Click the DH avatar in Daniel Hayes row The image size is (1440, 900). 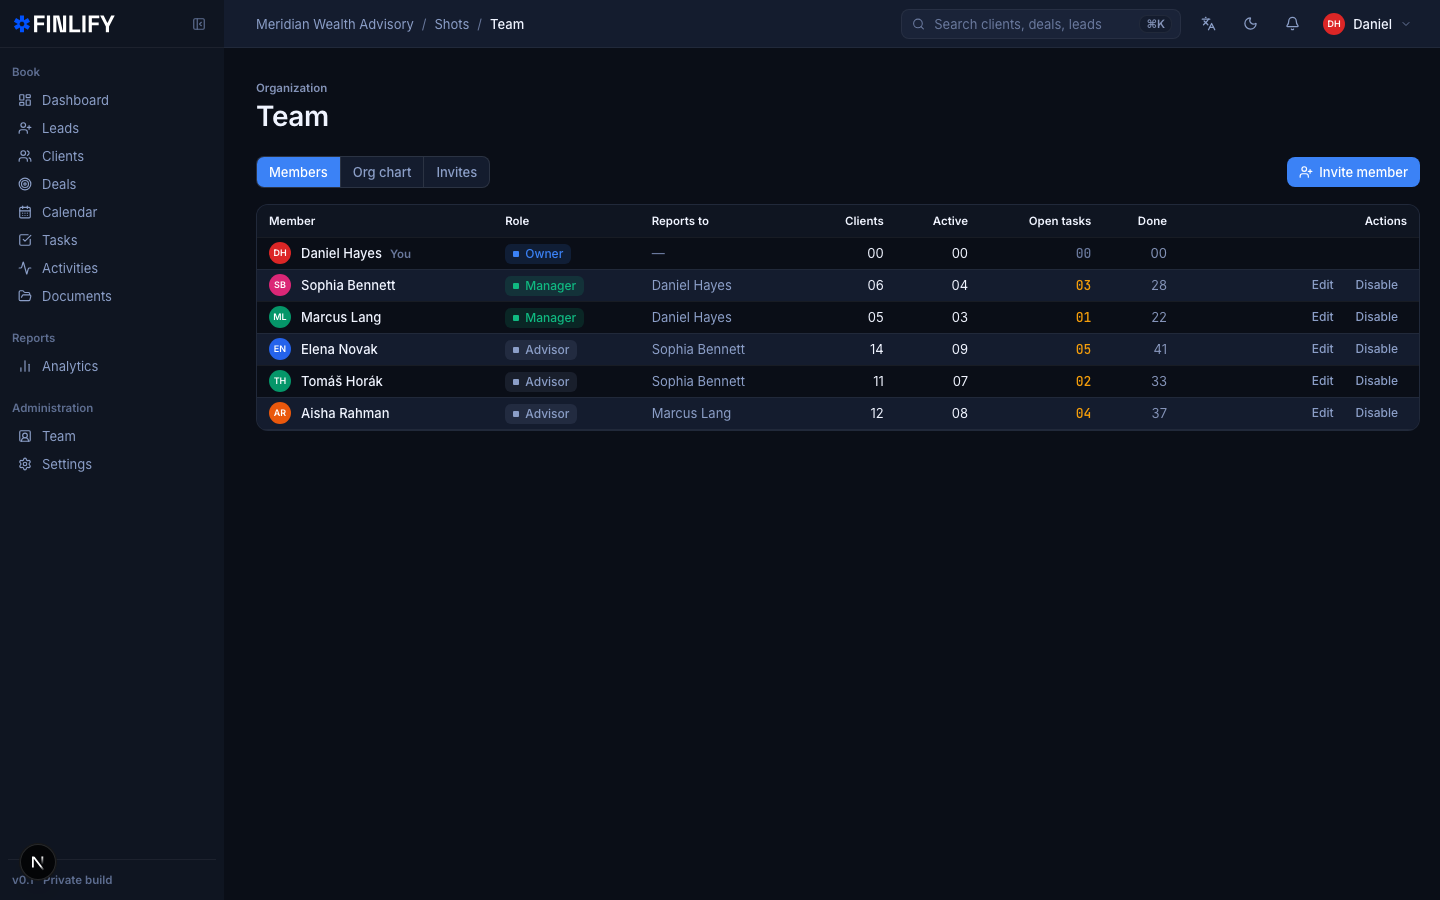280,253
